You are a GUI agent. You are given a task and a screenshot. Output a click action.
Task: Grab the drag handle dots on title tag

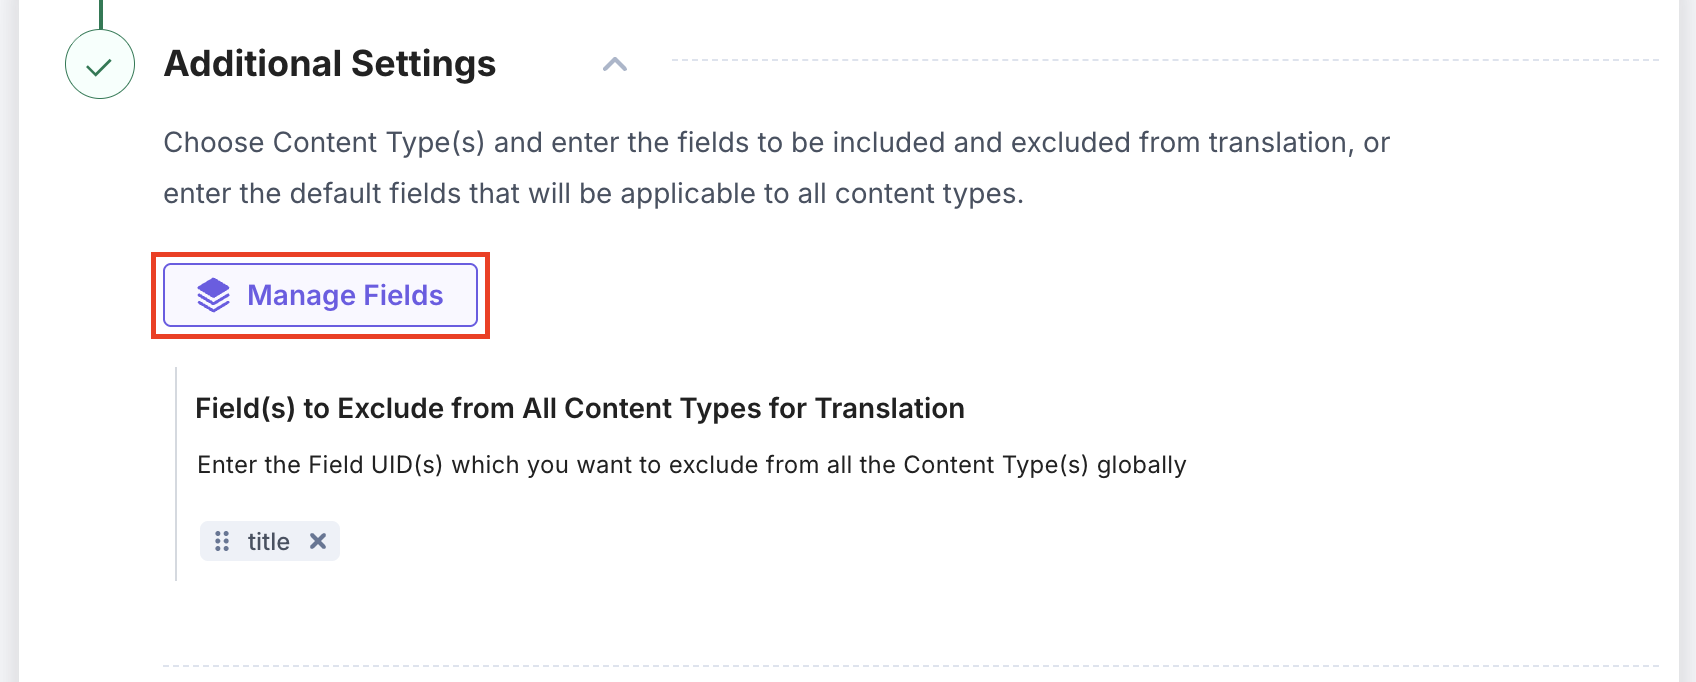(x=222, y=541)
